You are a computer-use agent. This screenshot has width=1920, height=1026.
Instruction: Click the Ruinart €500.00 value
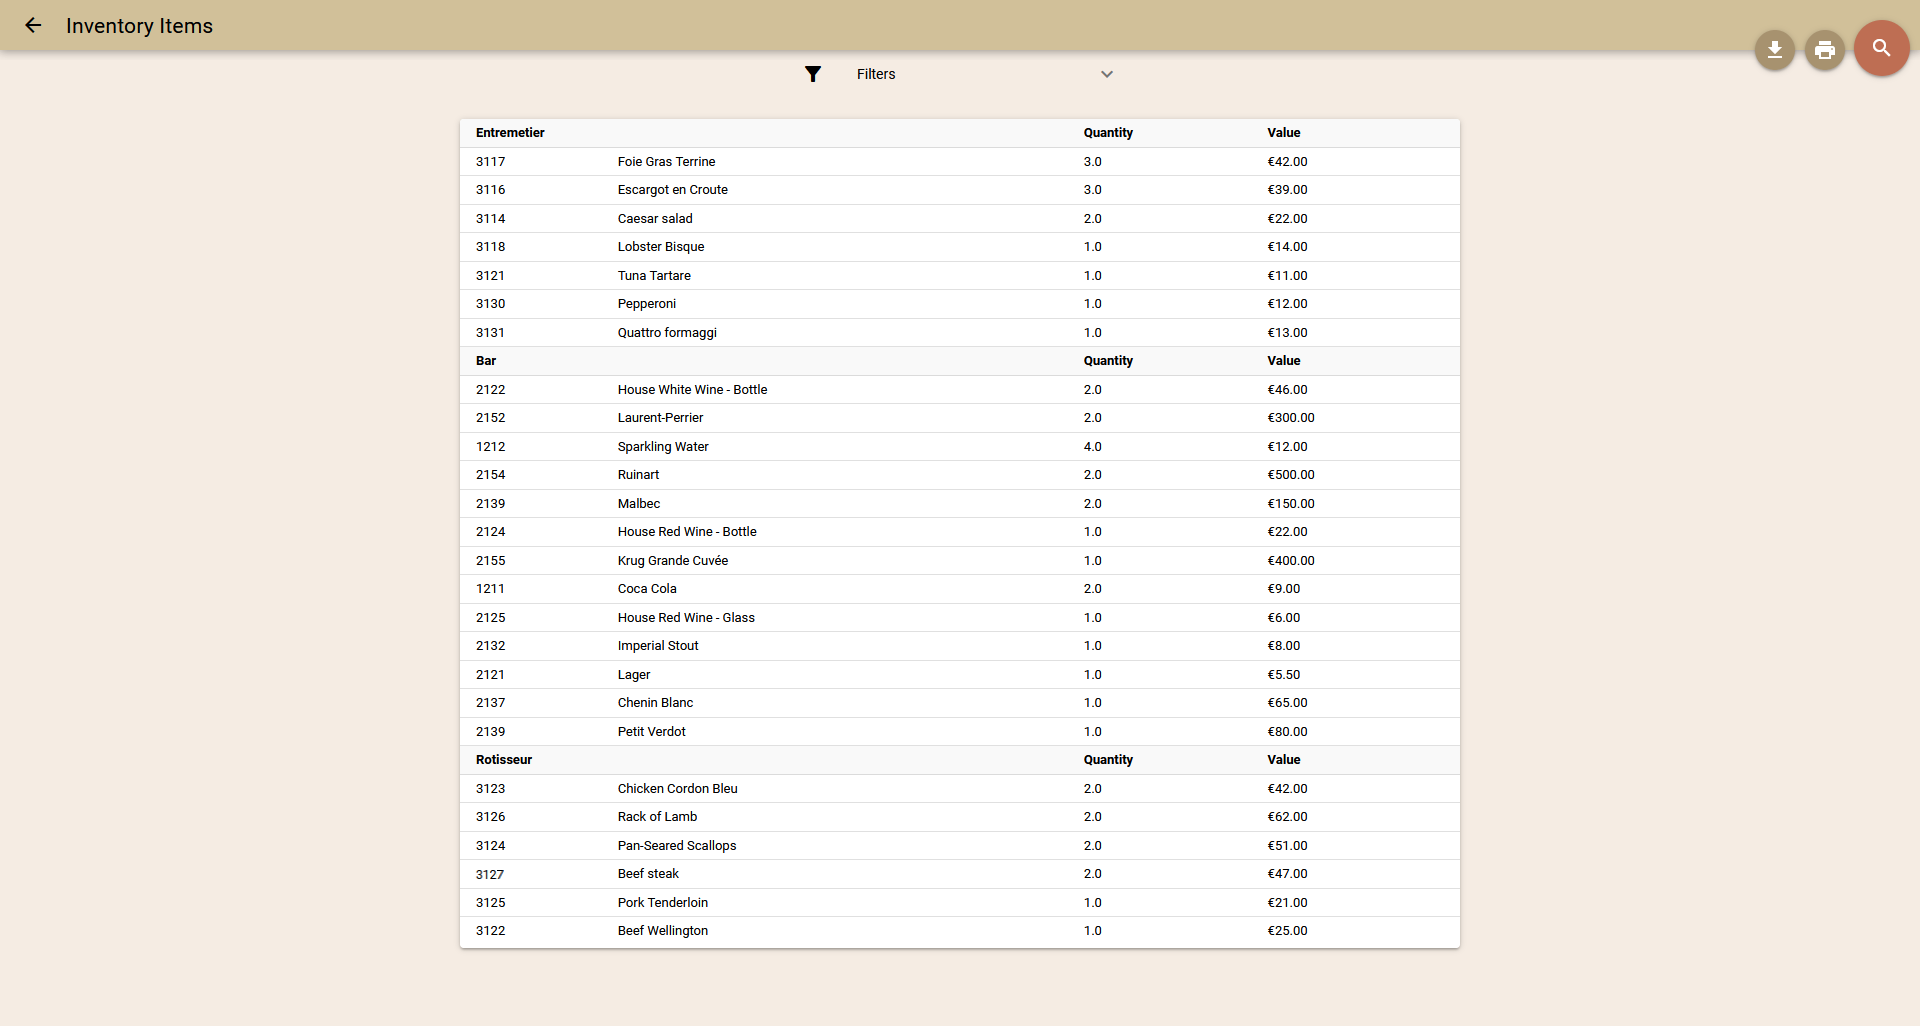[x=1290, y=475]
